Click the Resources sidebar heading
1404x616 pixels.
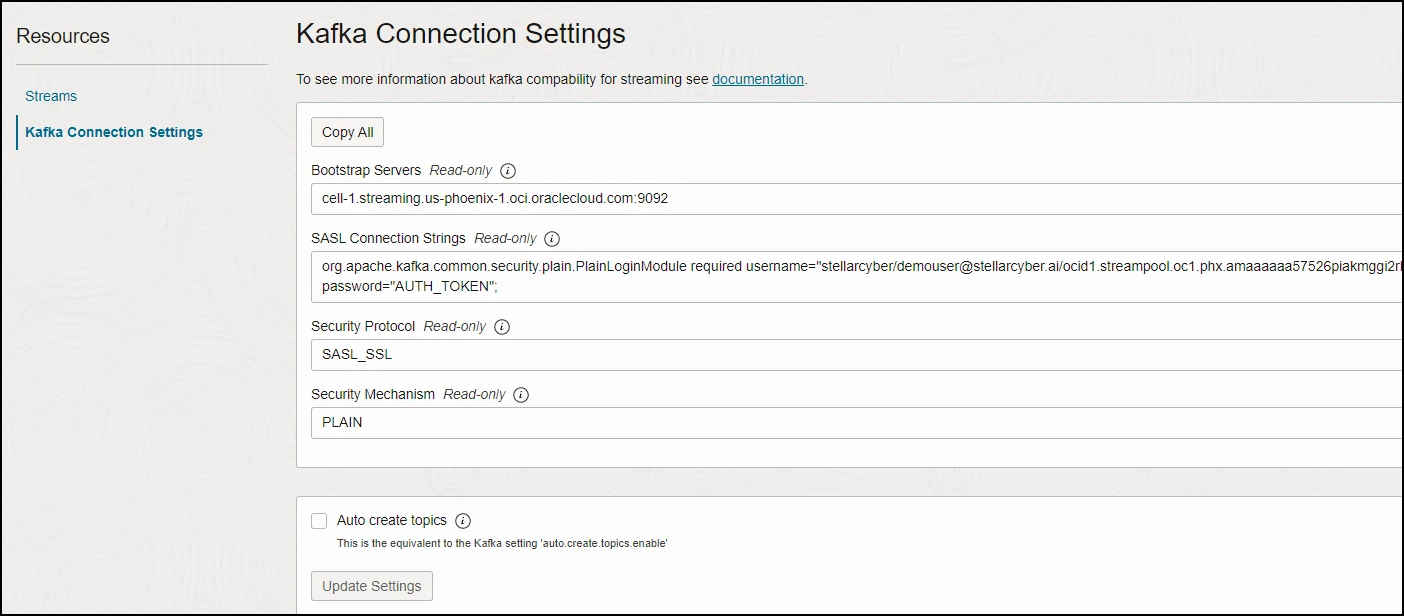(x=63, y=36)
